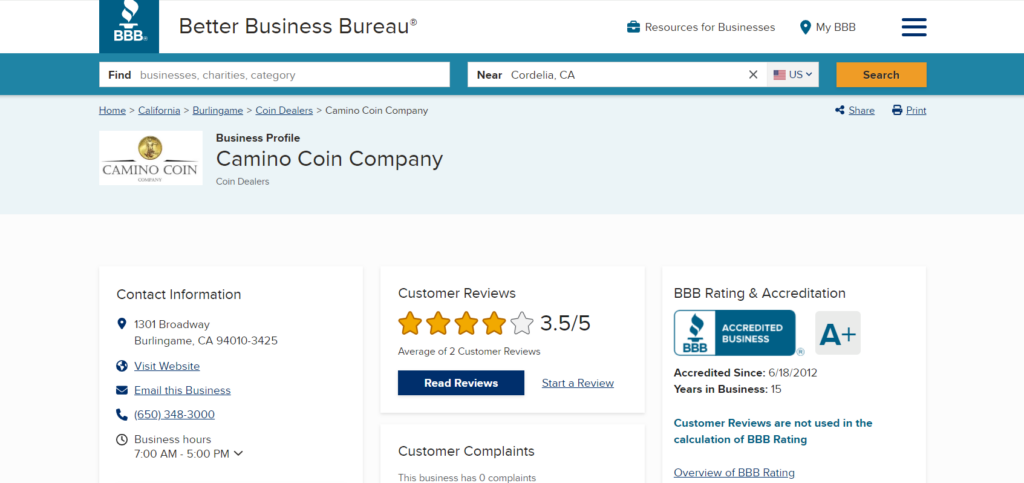This screenshot has height=483, width=1024.
Task: Click the Print link text
Action: [x=916, y=110]
